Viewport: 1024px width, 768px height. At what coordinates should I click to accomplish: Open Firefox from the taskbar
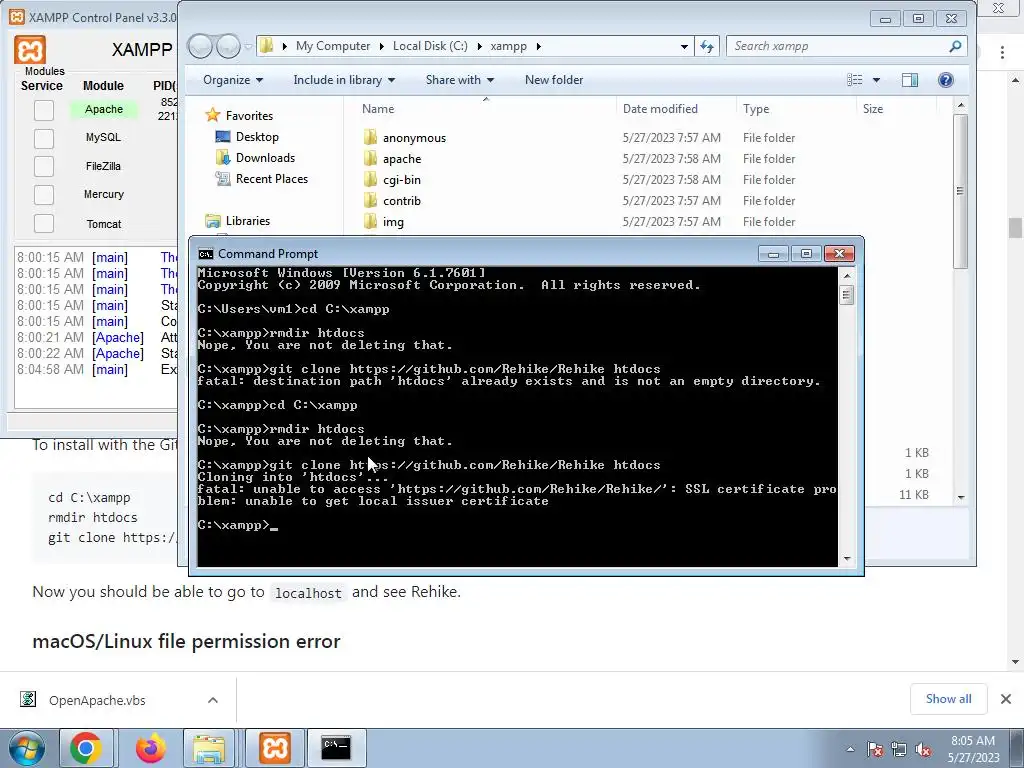tap(150, 748)
